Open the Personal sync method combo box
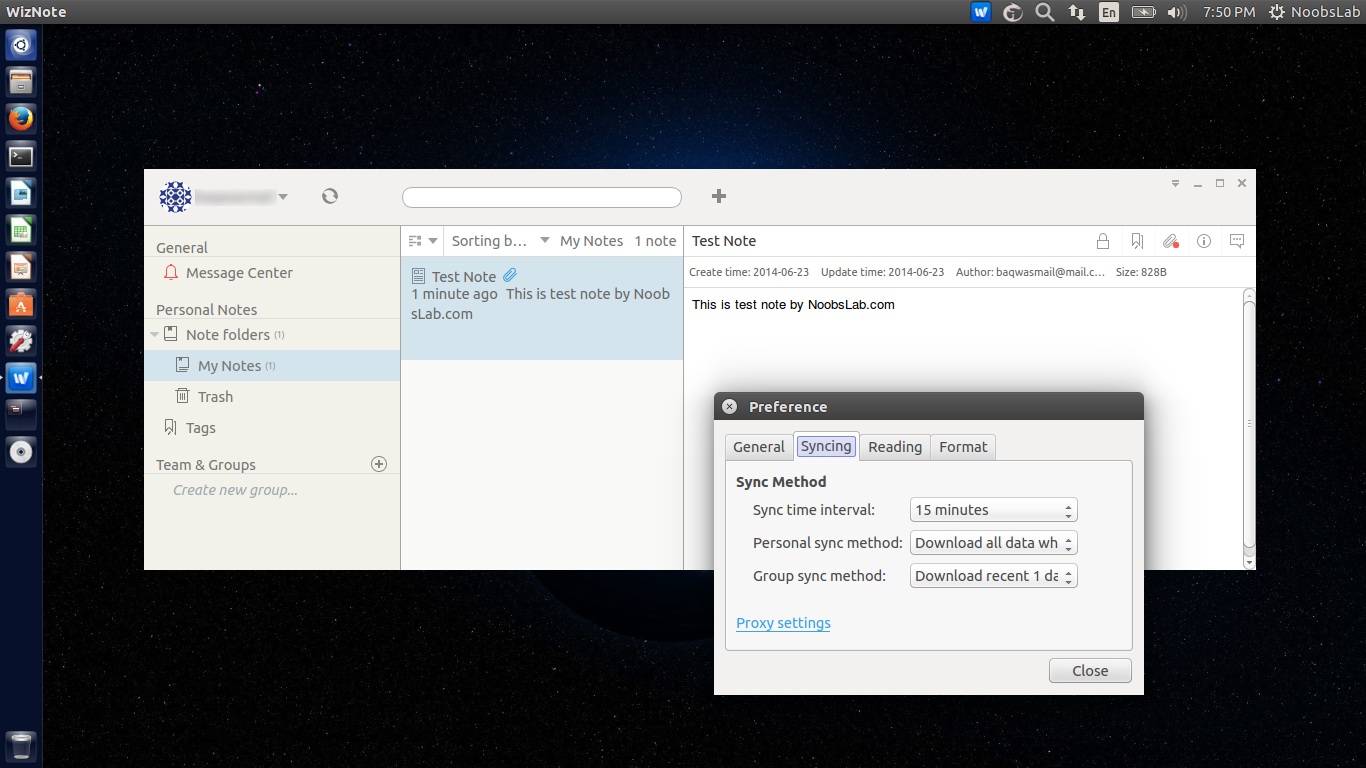 pos(994,543)
